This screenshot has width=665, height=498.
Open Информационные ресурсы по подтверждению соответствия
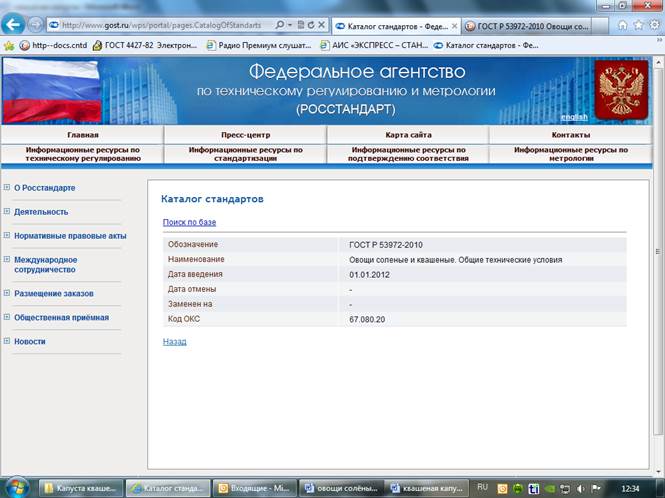coord(408,154)
